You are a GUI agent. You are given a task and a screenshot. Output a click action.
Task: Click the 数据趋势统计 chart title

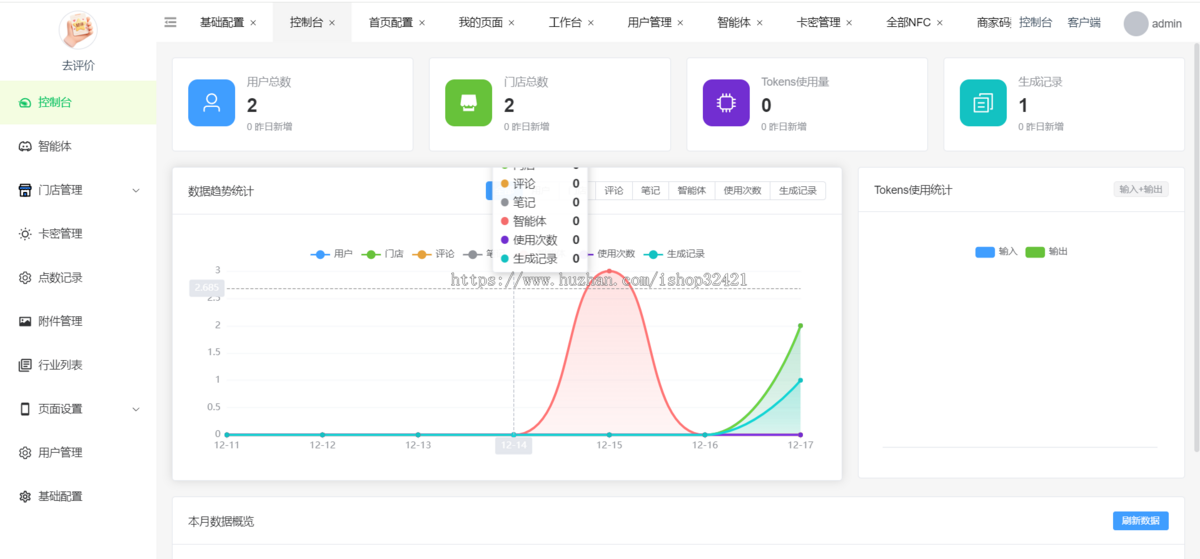tap(221, 191)
